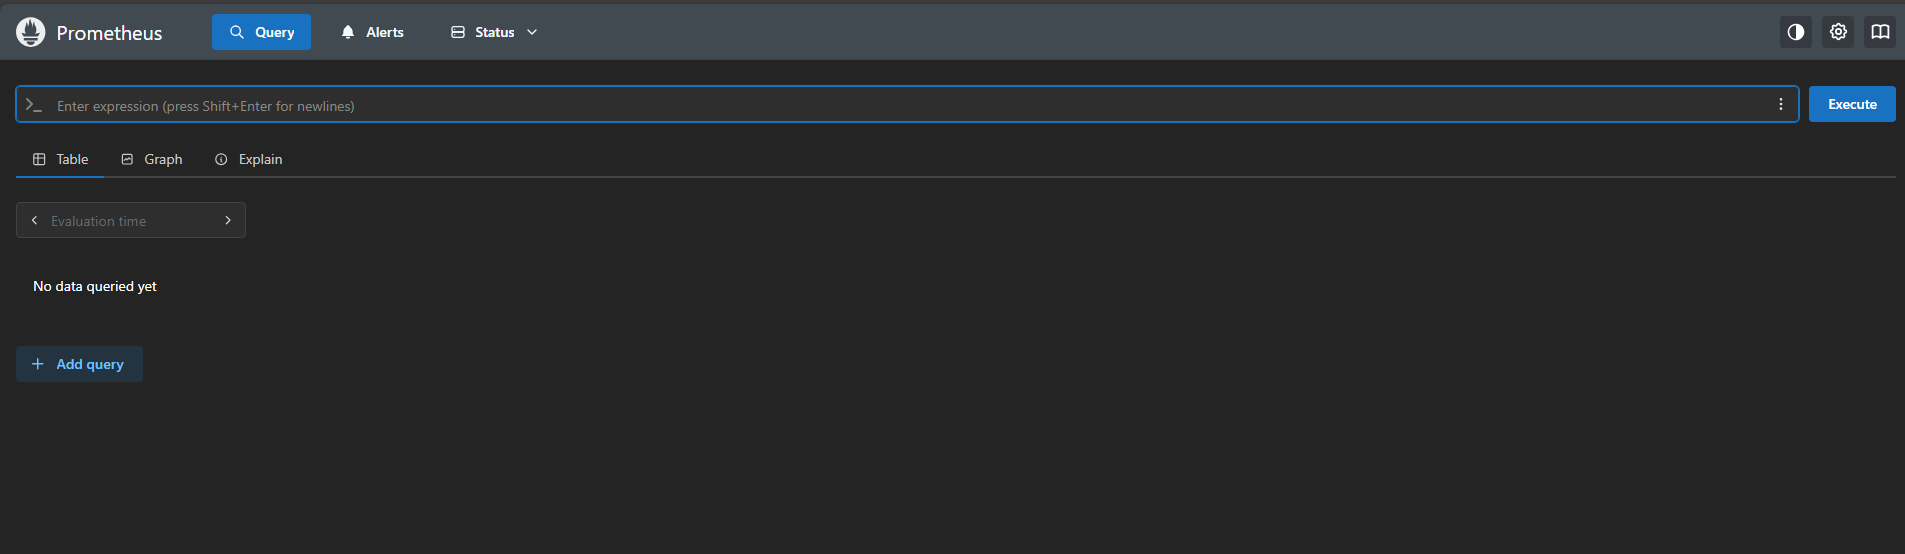1905x554 pixels.
Task: Step evaluation time forward
Action: [x=228, y=220]
